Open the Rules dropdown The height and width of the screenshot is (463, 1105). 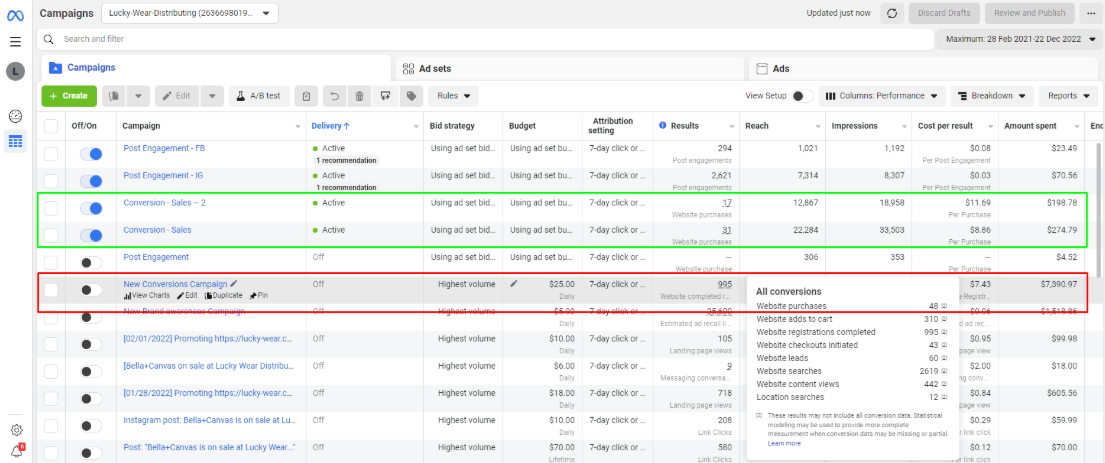[x=453, y=96]
